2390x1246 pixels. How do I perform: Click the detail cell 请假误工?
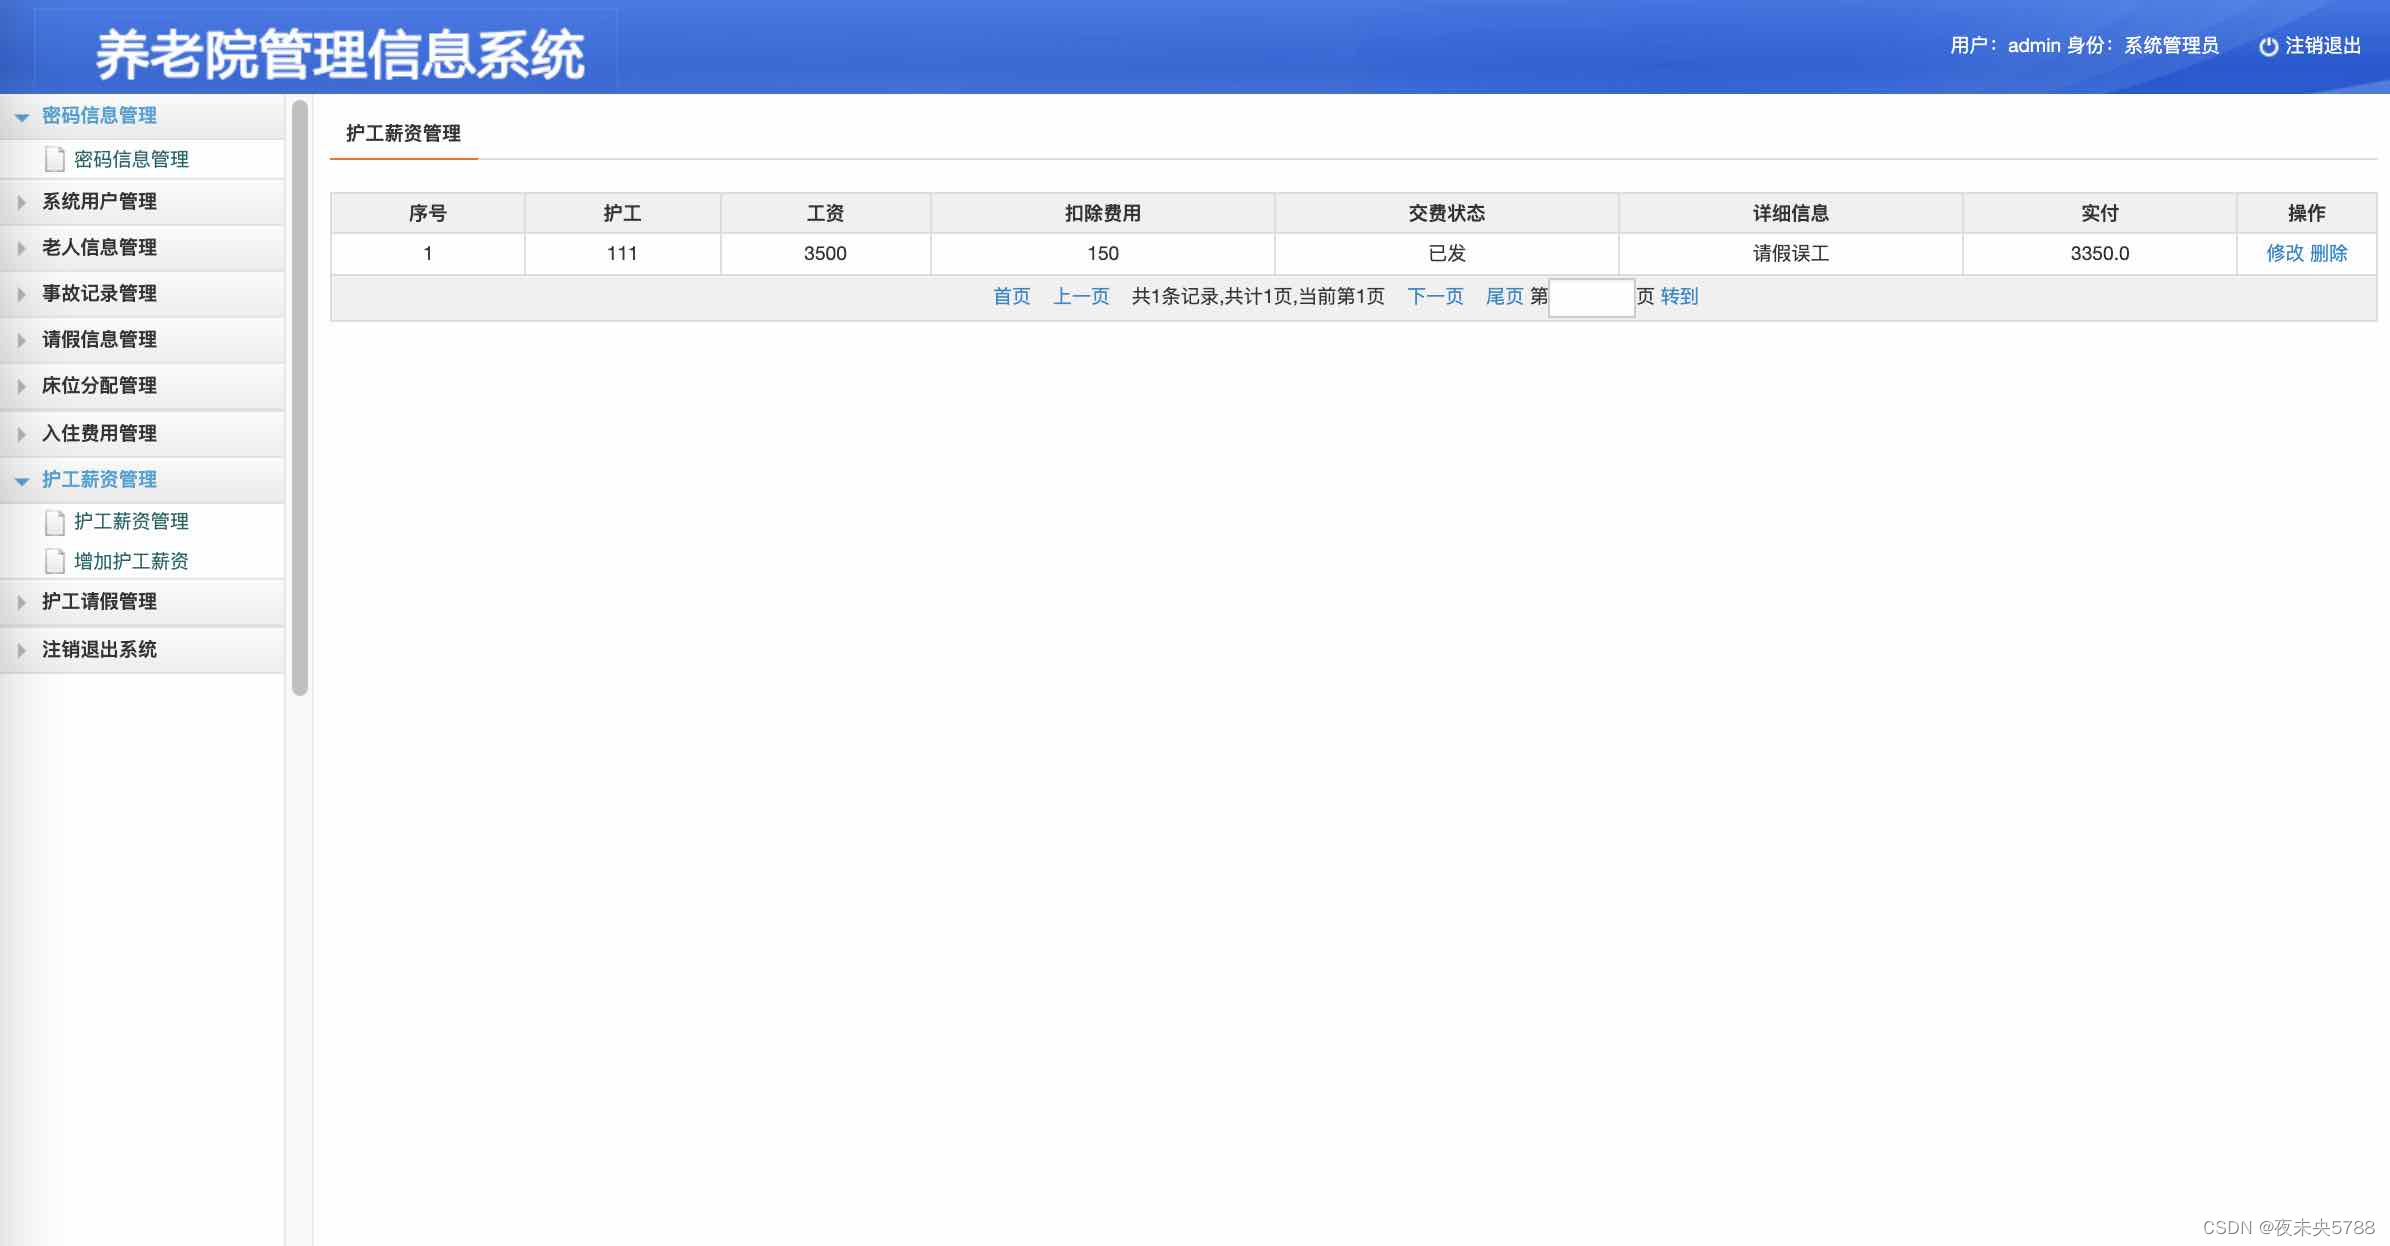(x=1791, y=254)
